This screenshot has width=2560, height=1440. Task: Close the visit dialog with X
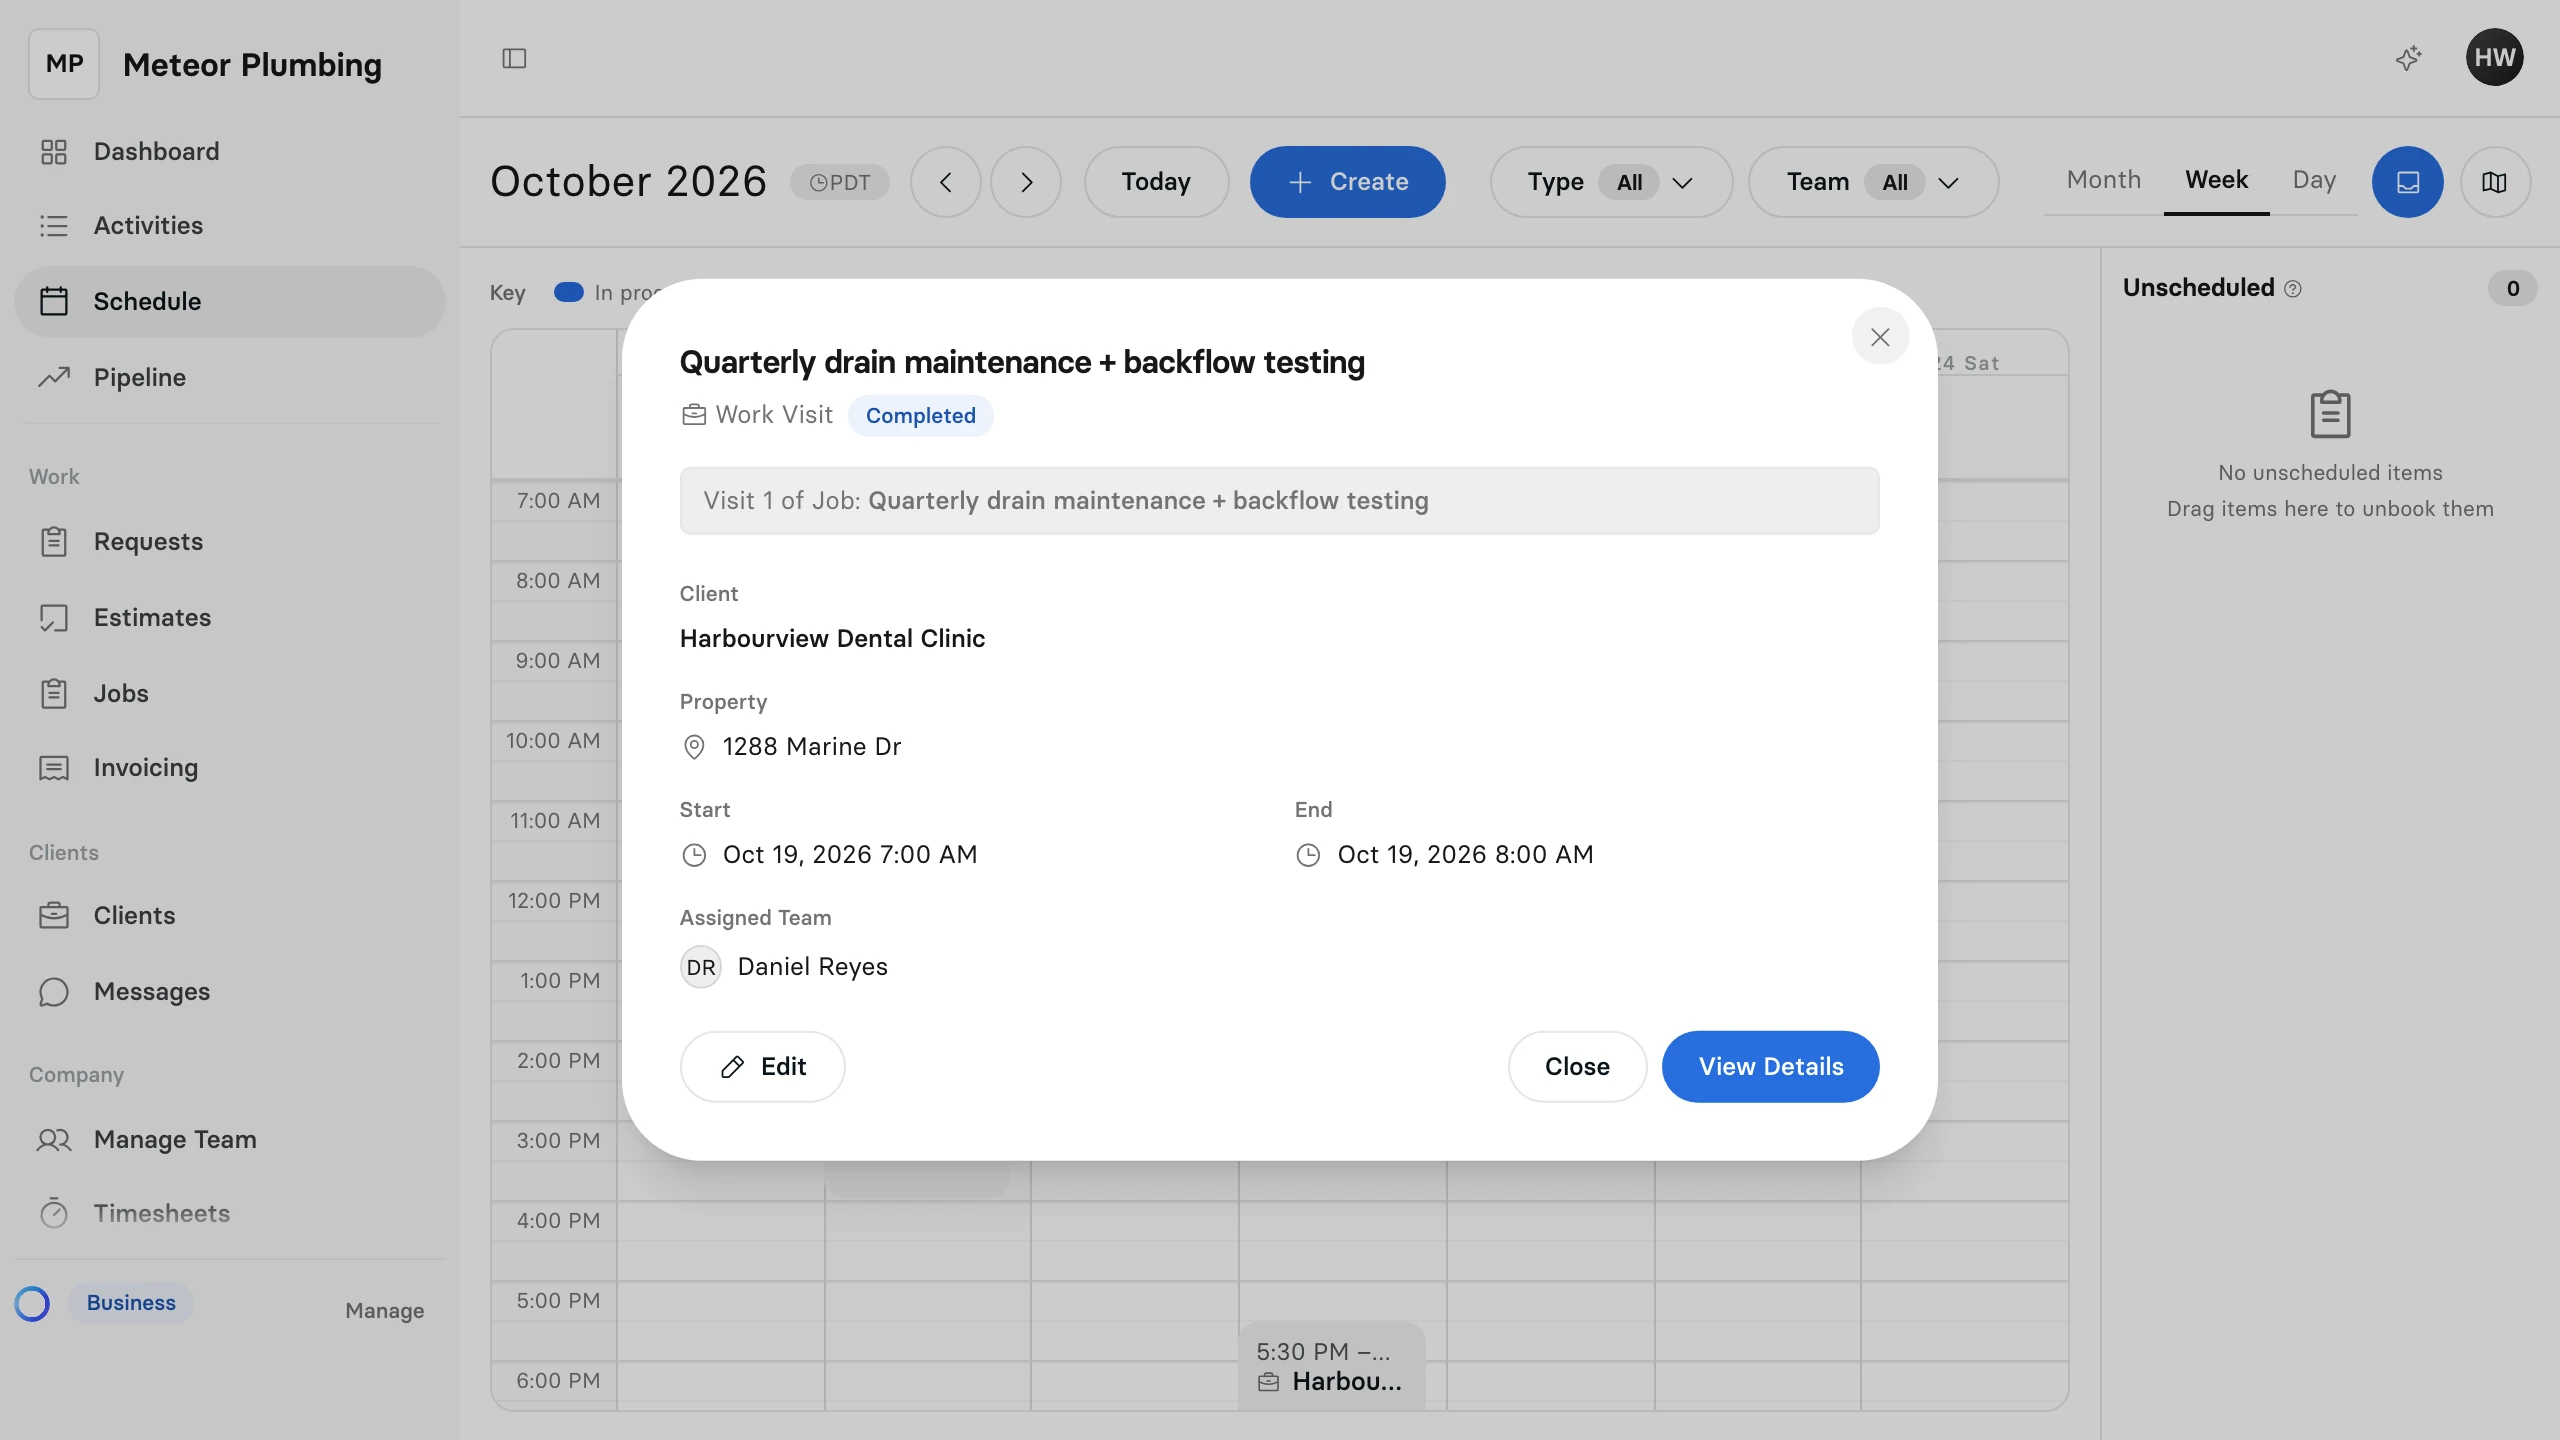tap(1880, 337)
